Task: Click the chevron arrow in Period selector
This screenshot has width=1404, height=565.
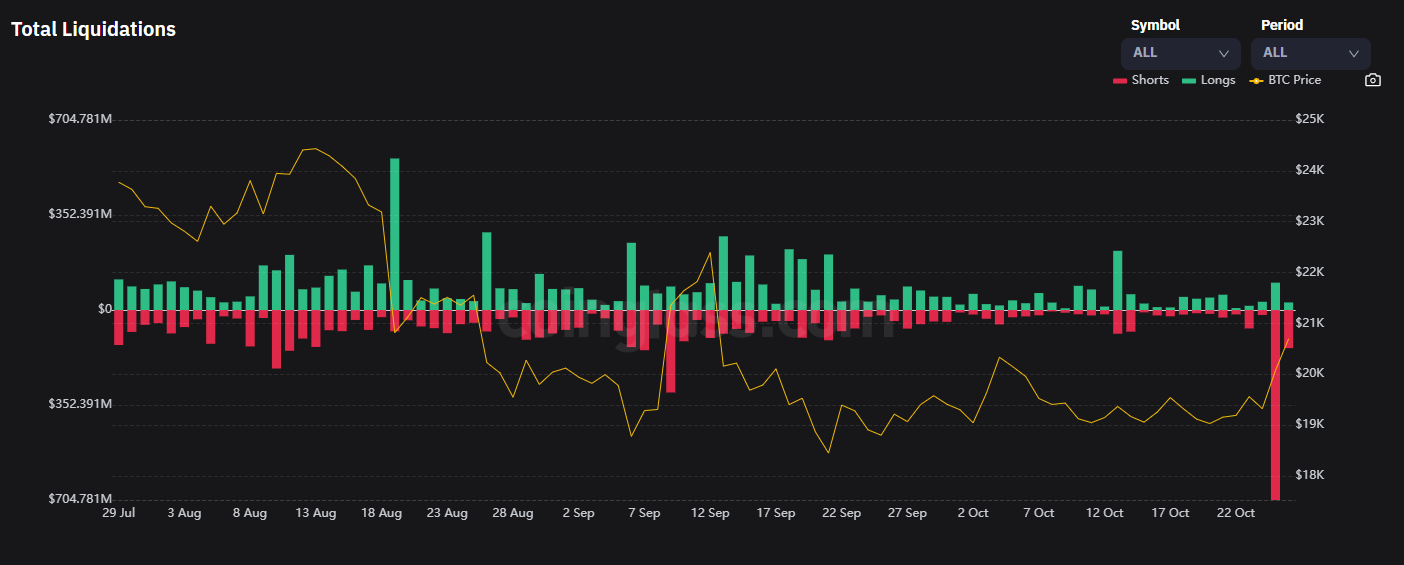Action: coord(1354,54)
